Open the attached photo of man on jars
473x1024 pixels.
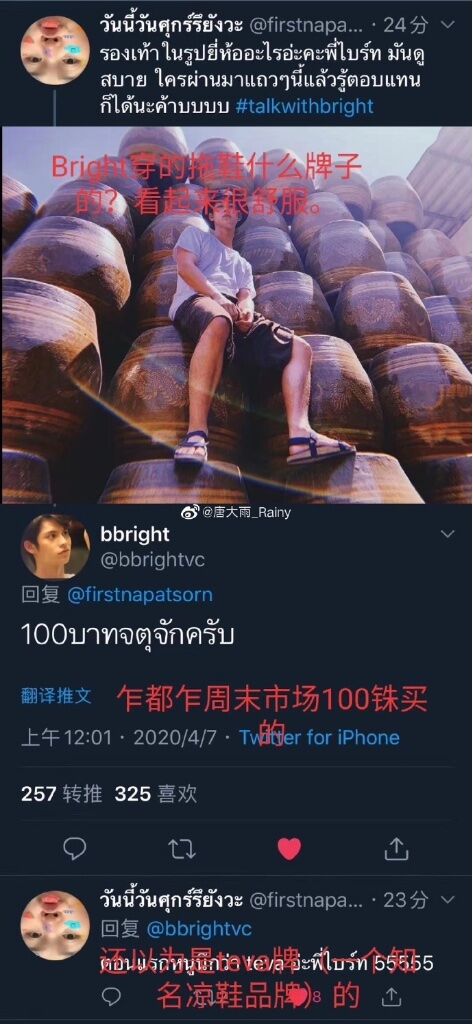(x=236, y=315)
